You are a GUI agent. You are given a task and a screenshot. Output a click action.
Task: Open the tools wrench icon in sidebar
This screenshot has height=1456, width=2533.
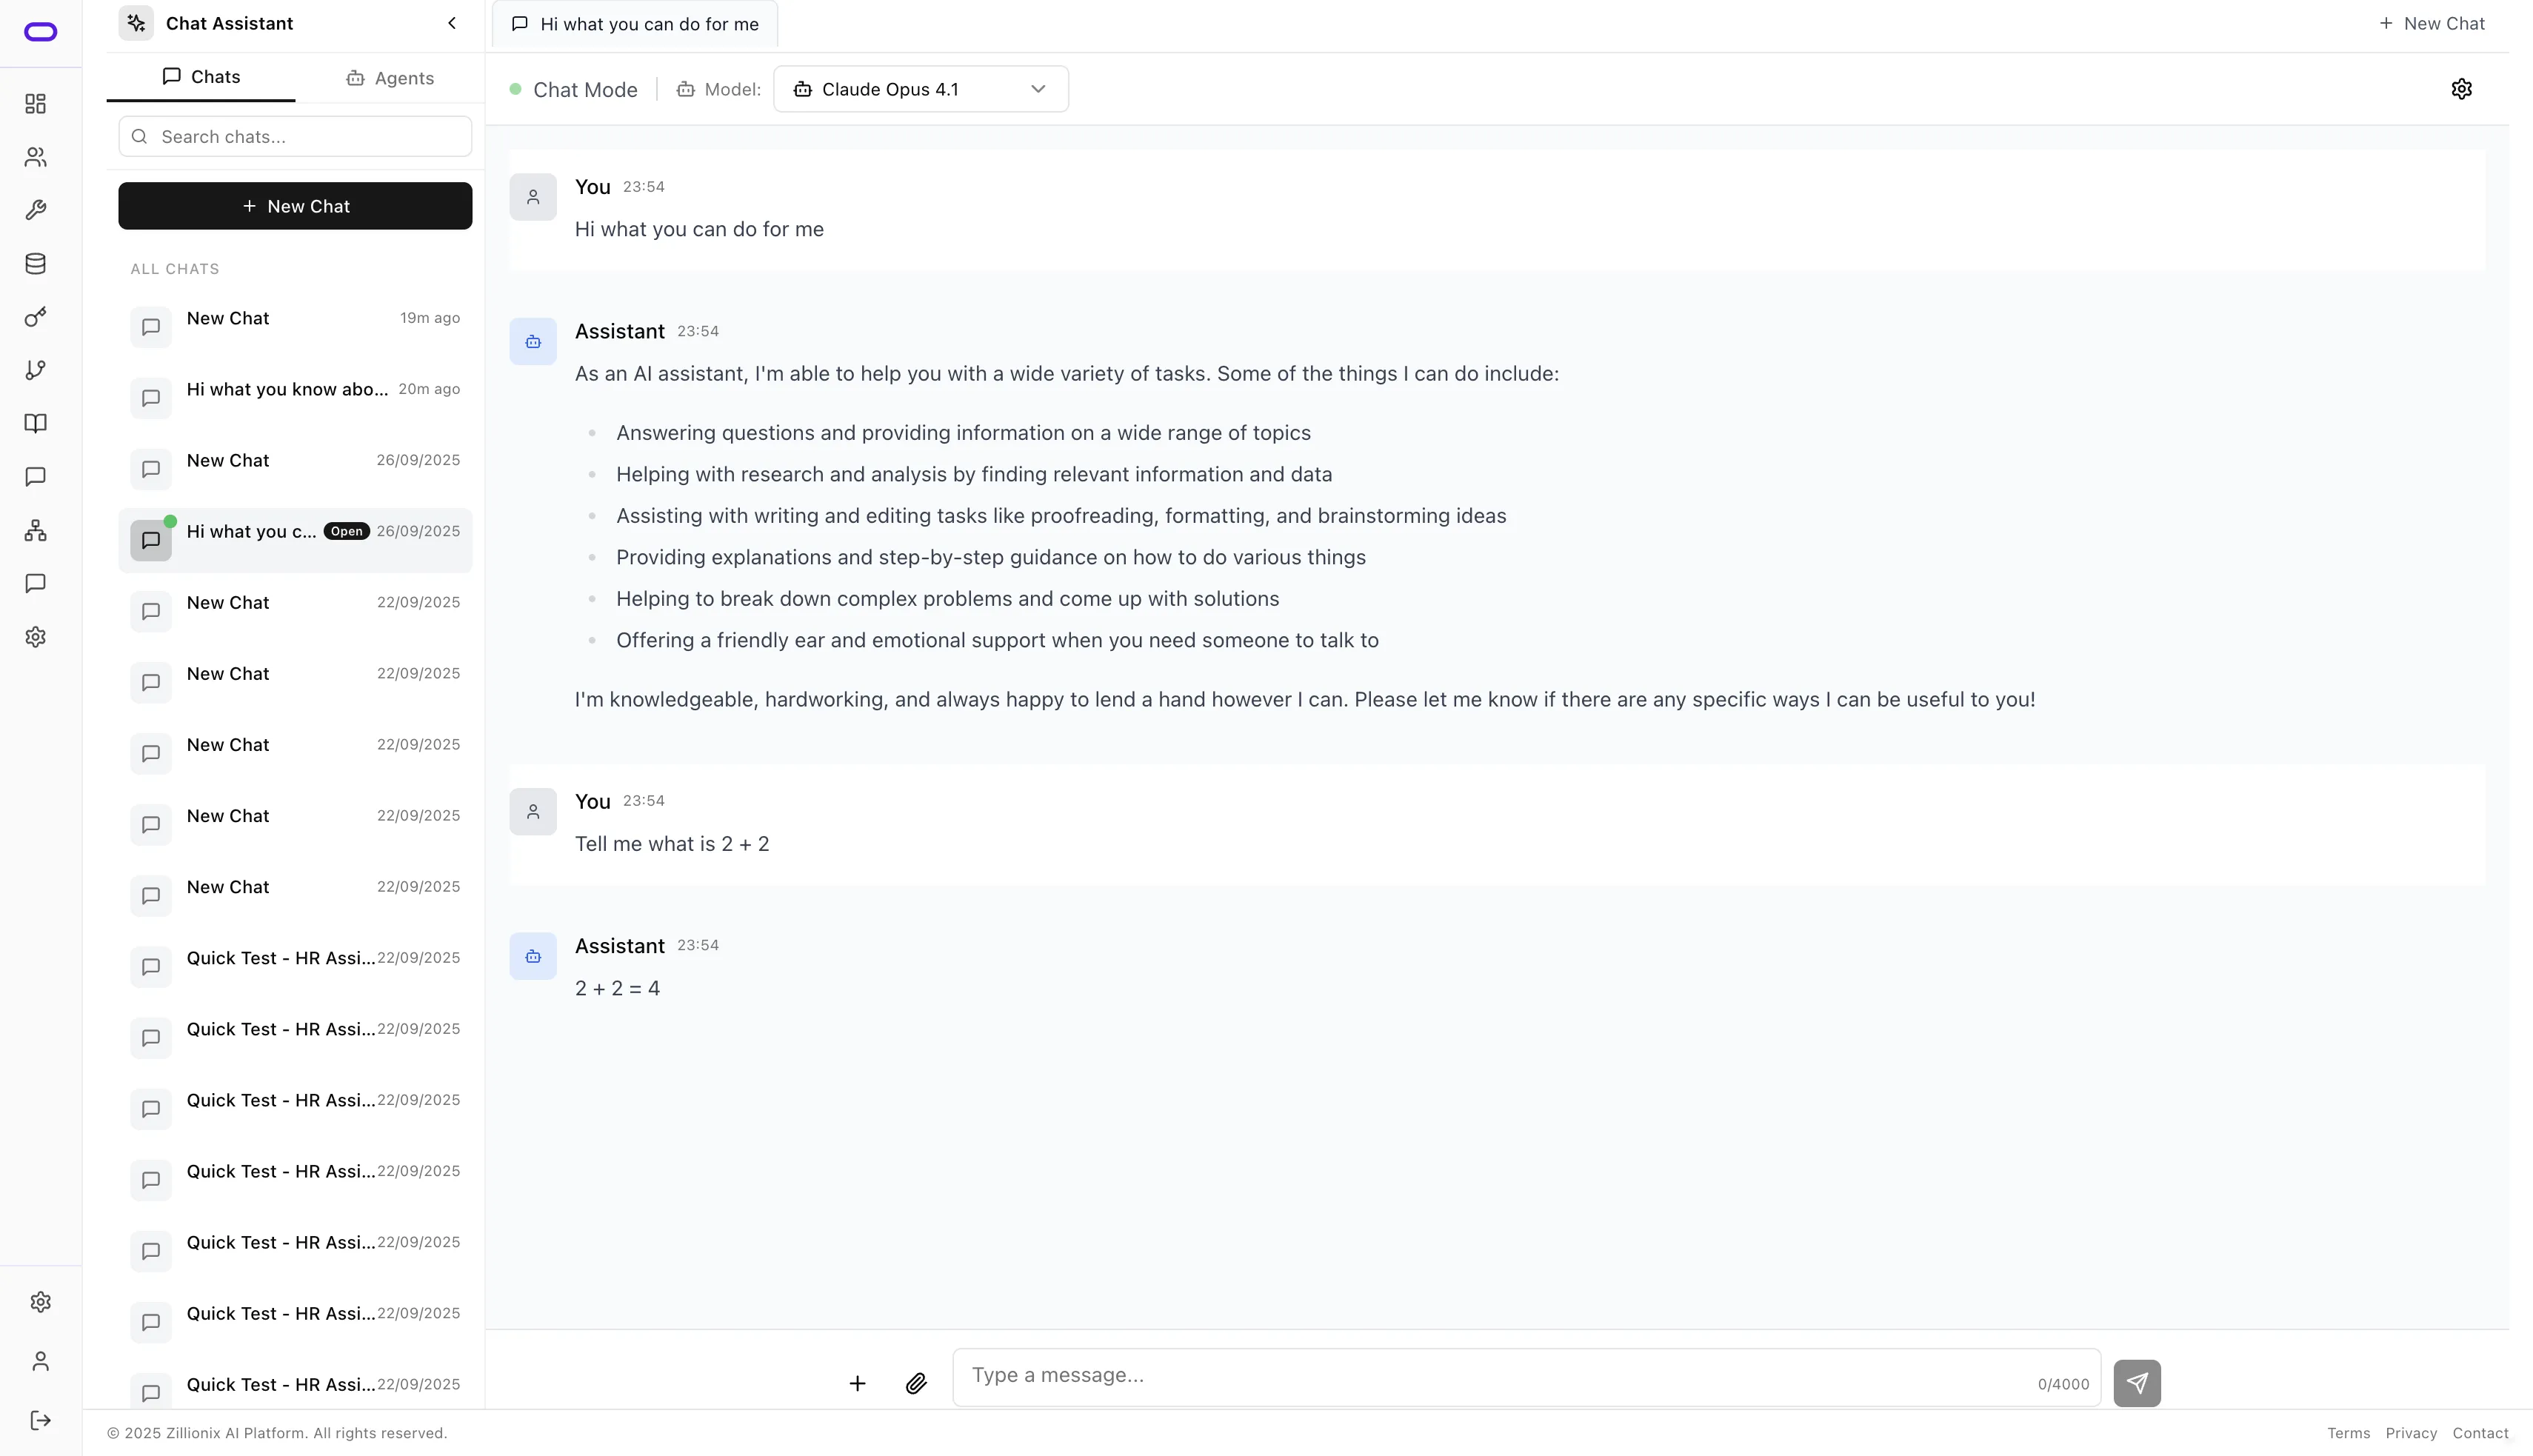[36, 210]
